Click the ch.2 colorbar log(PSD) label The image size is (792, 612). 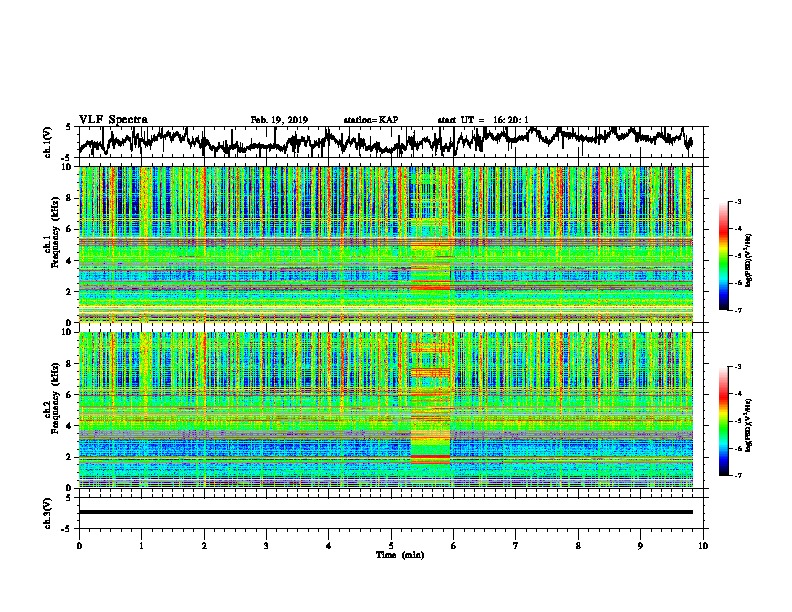(748, 425)
